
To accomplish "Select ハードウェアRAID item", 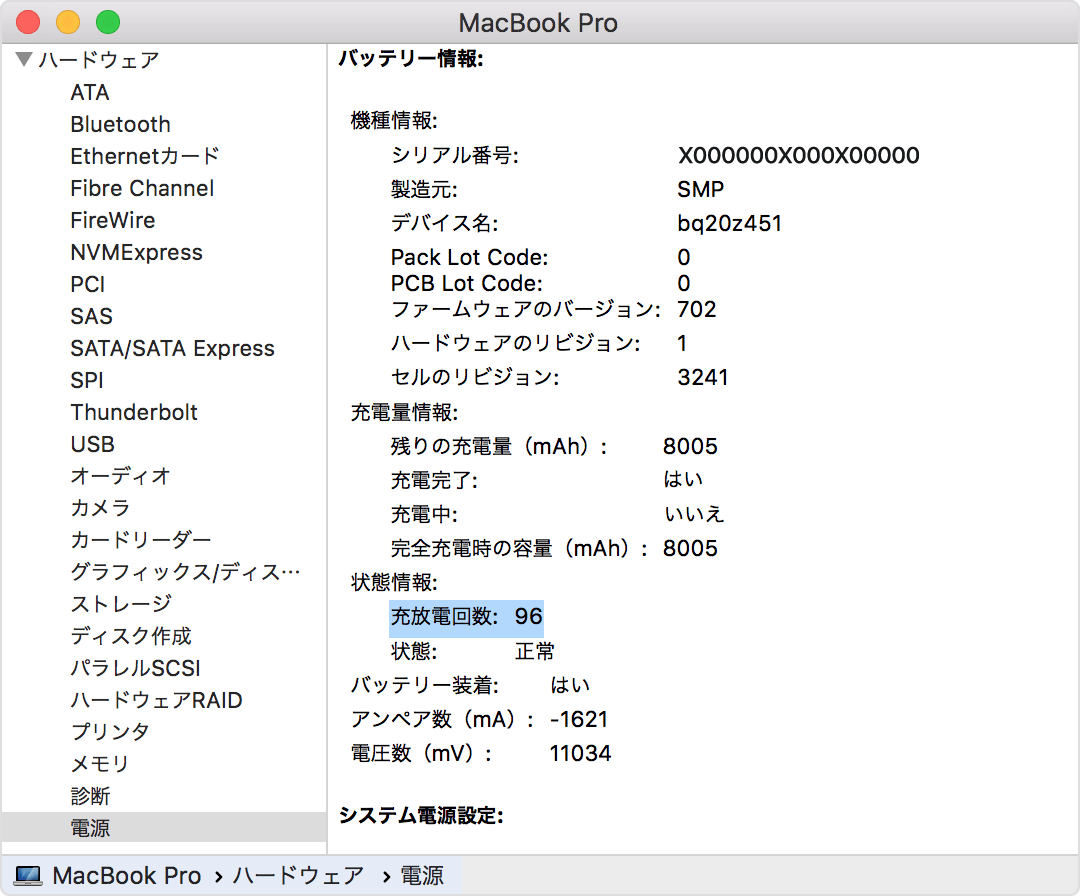I will point(156,700).
